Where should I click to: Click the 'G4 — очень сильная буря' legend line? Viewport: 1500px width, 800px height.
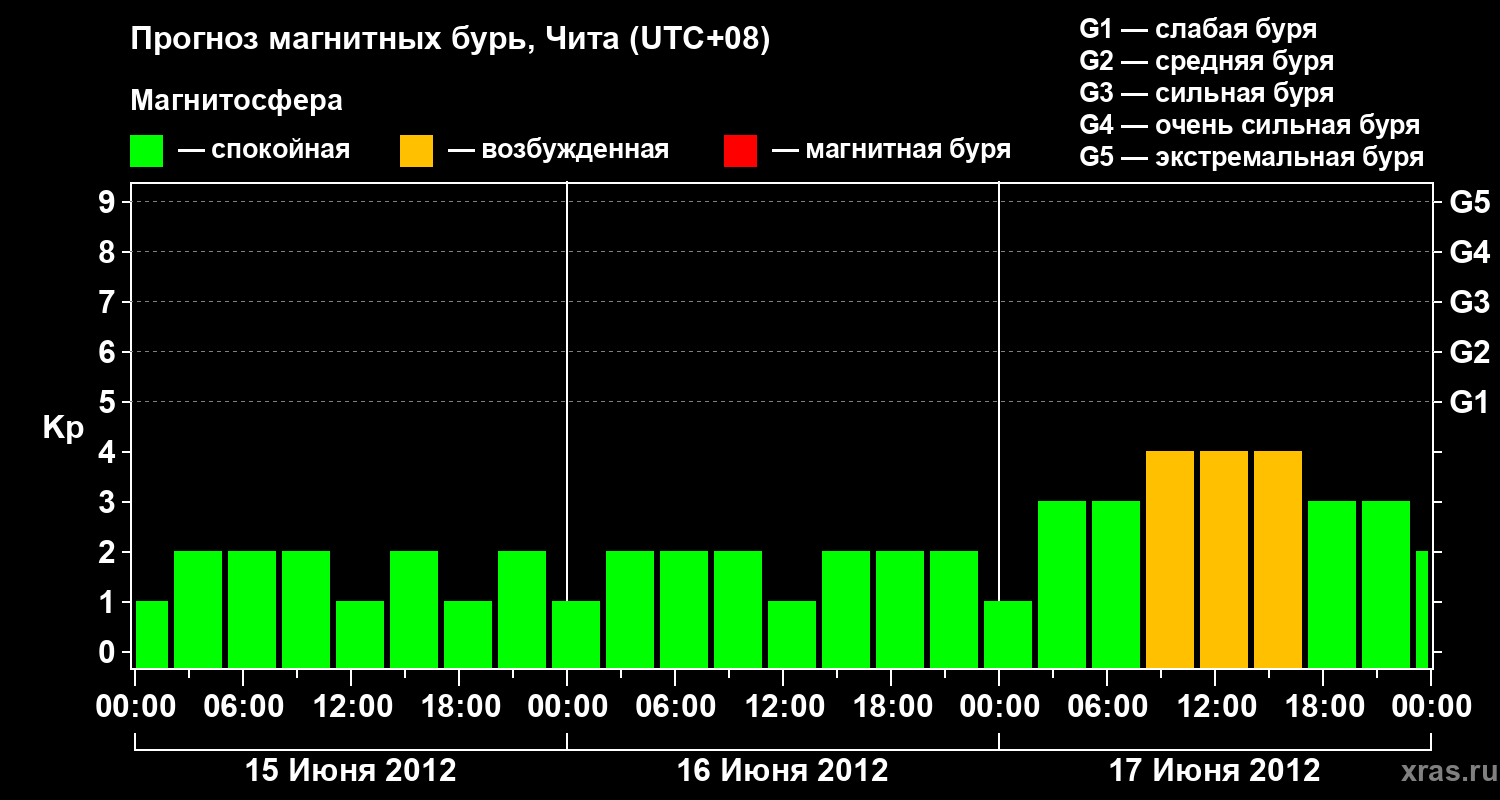[x=1249, y=125]
